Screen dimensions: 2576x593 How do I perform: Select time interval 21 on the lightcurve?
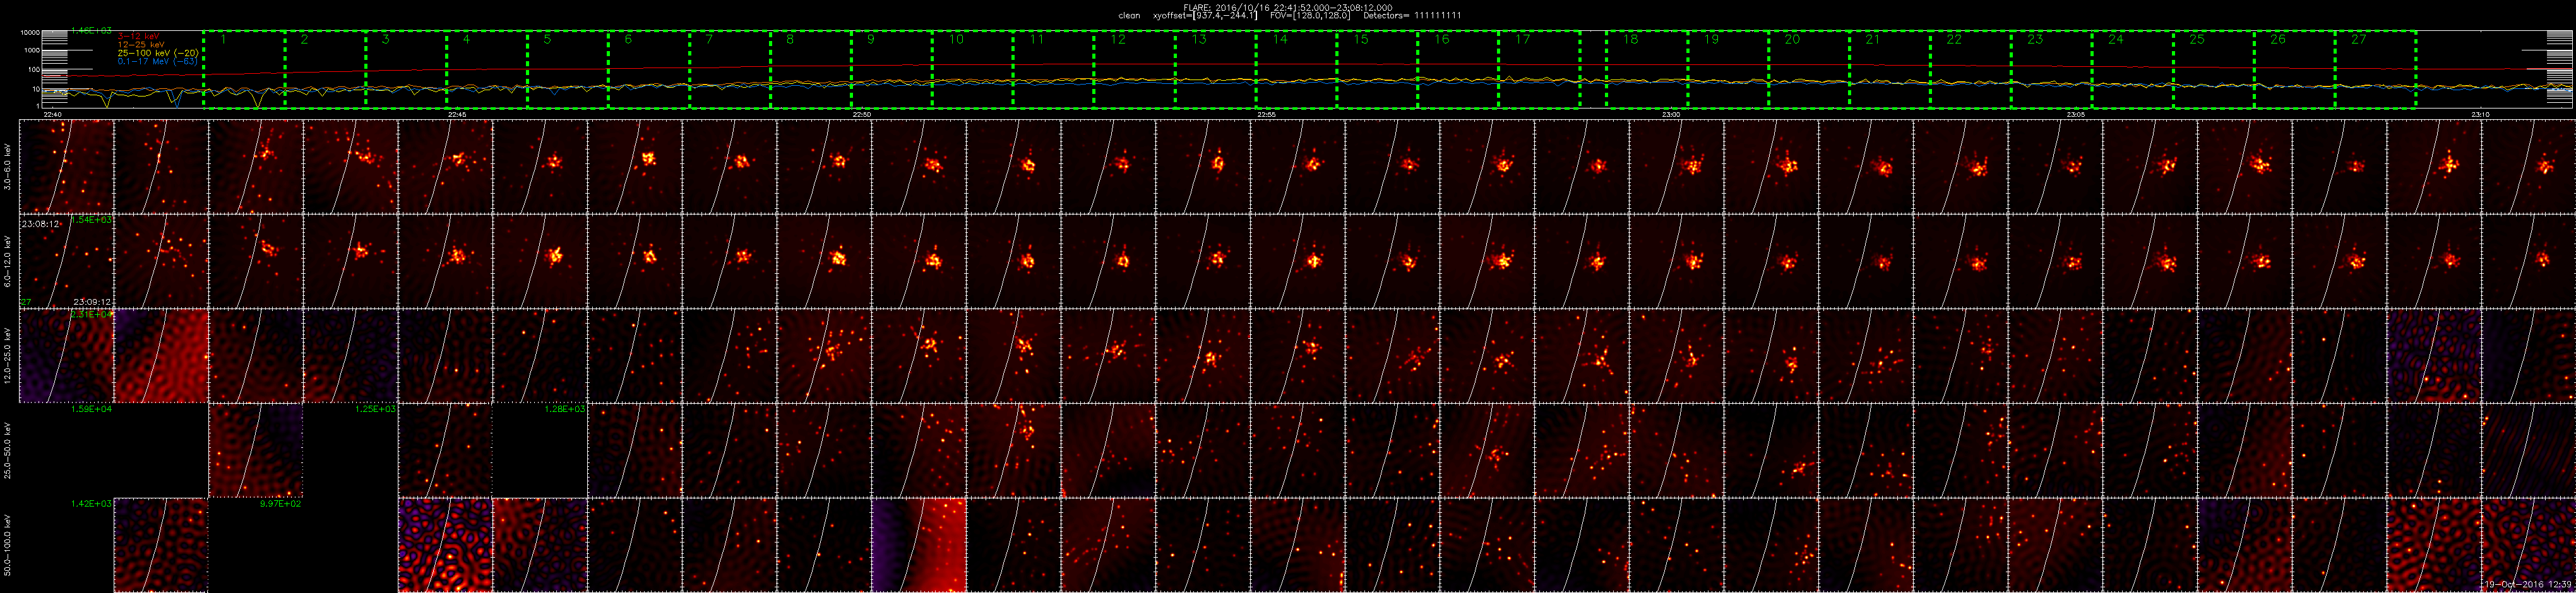(1890, 69)
